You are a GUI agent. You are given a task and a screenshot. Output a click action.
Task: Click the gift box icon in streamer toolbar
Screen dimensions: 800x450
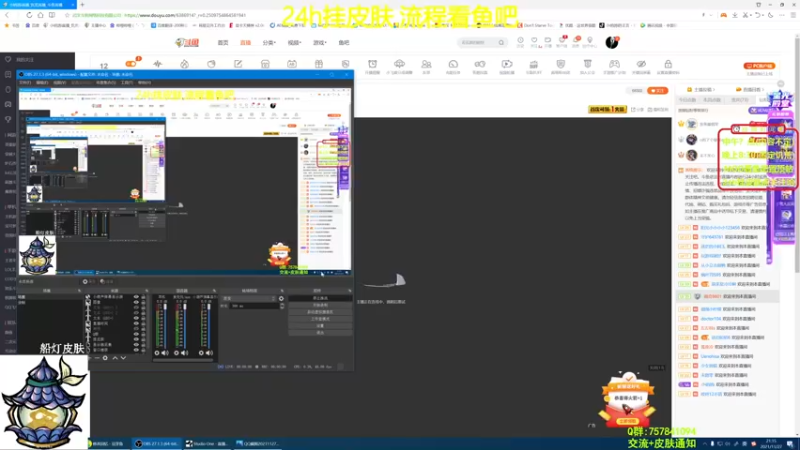[x=318, y=64]
